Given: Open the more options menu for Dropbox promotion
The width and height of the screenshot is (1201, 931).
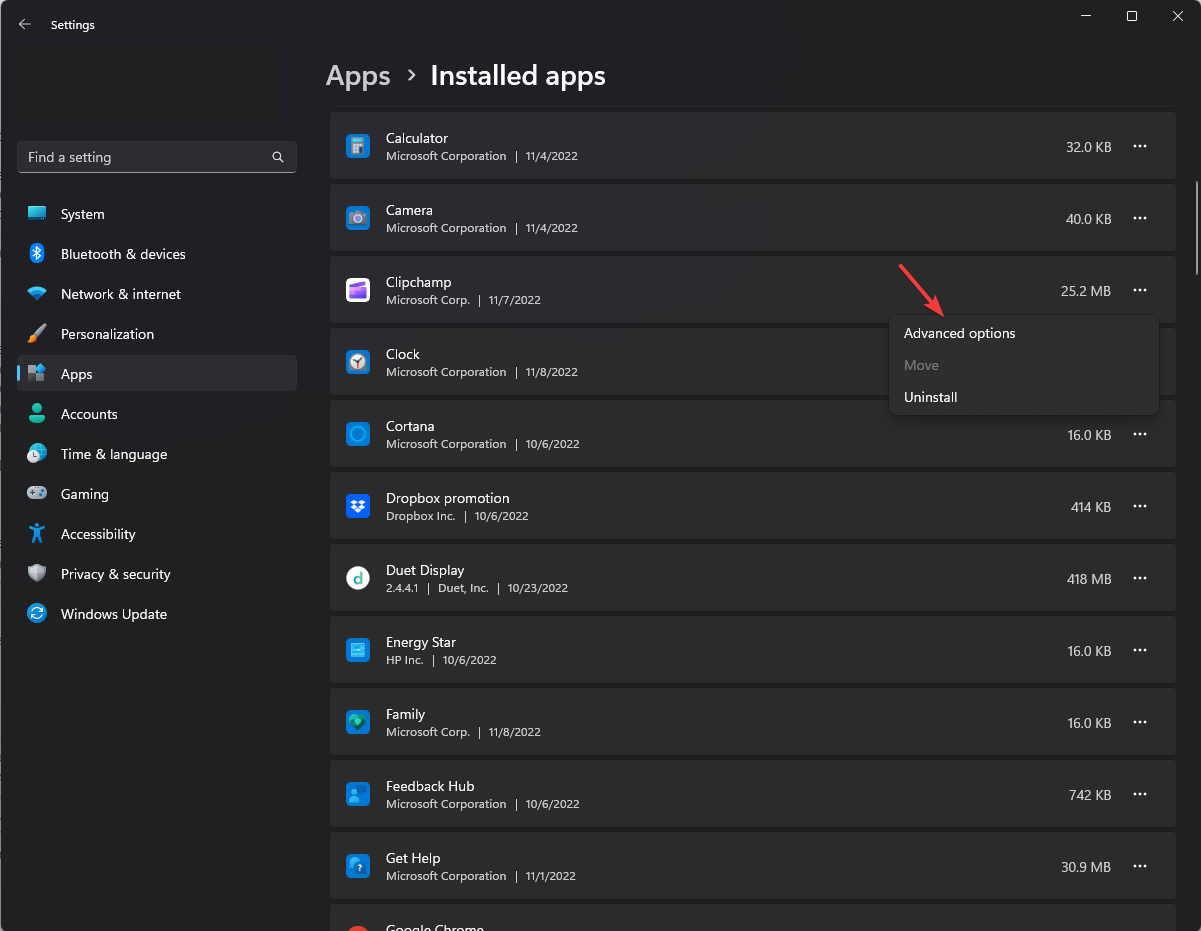Looking at the screenshot, I should (x=1139, y=506).
